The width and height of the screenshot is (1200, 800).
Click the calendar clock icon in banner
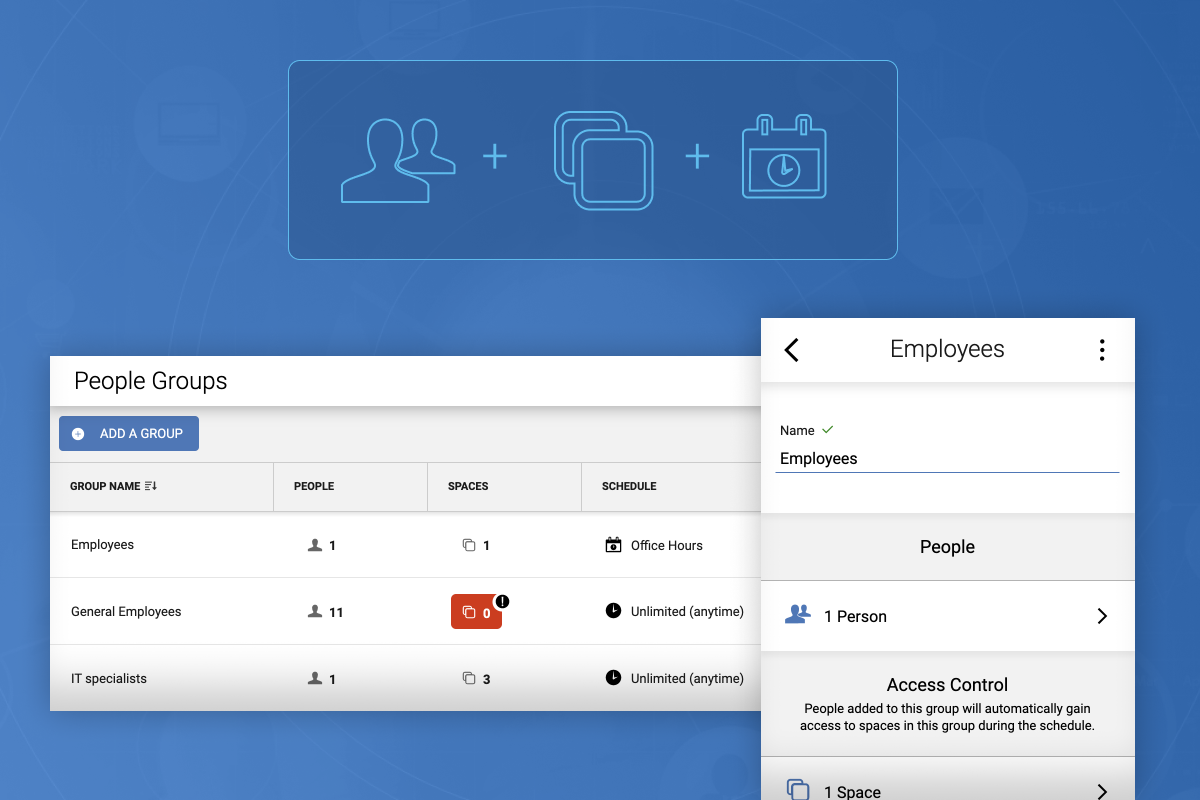[x=784, y=158]
